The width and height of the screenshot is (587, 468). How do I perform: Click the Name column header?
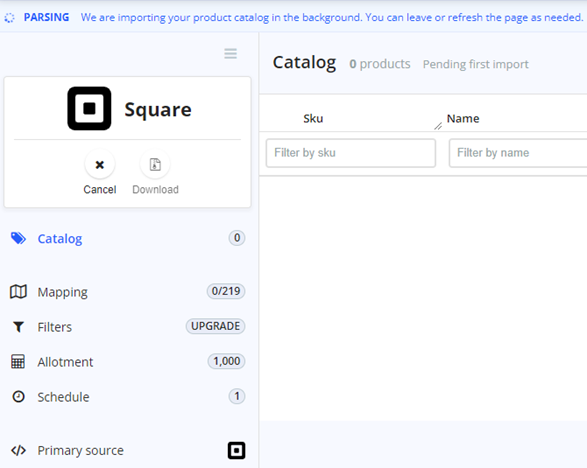pyautogui.click(x=463, y=119)
